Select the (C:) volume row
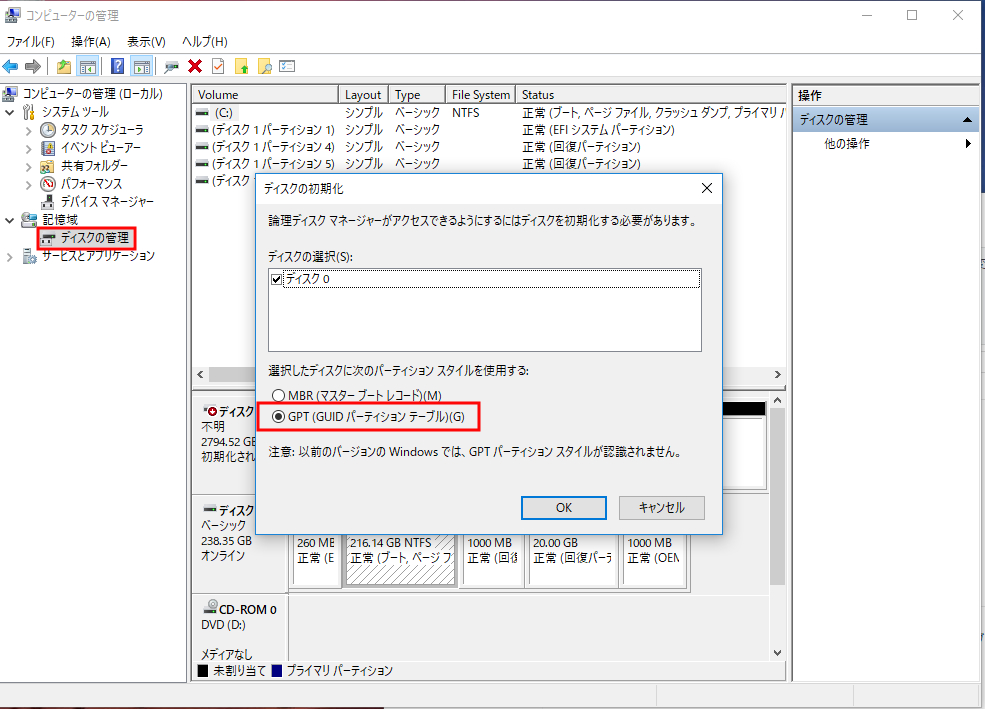Image resolution: width=985 pixels, height=709 pixels. [x=489, y=113]
